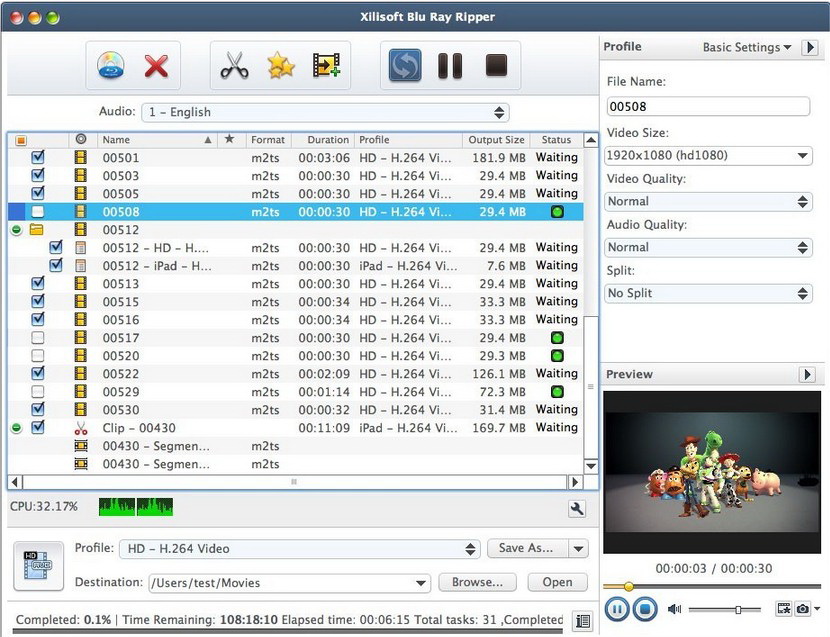Open the Clip tool with the scissors icon
The height and width of the screenshot is (637, 830).
(x=234, y=66)
